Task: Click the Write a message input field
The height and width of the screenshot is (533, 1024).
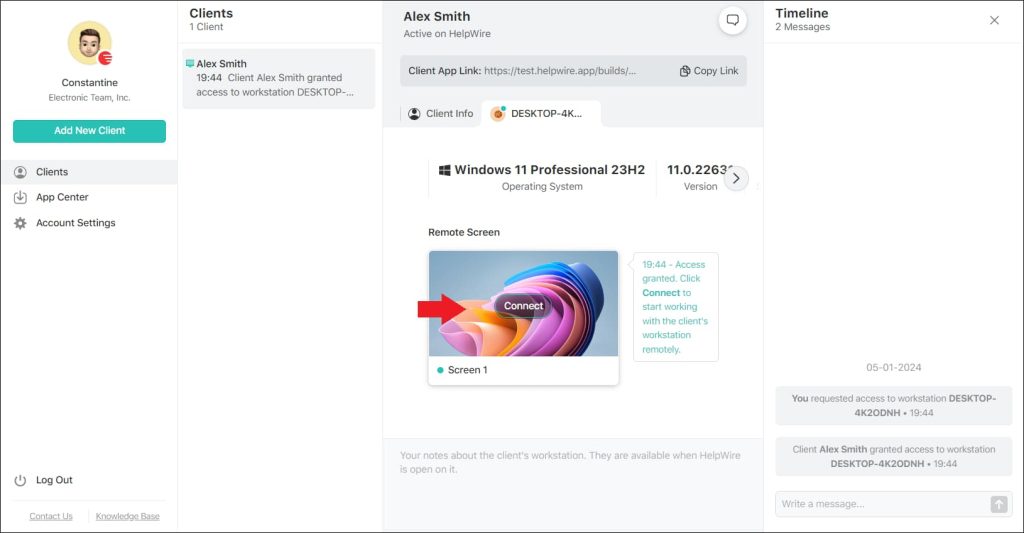Action: pos(880,504)
